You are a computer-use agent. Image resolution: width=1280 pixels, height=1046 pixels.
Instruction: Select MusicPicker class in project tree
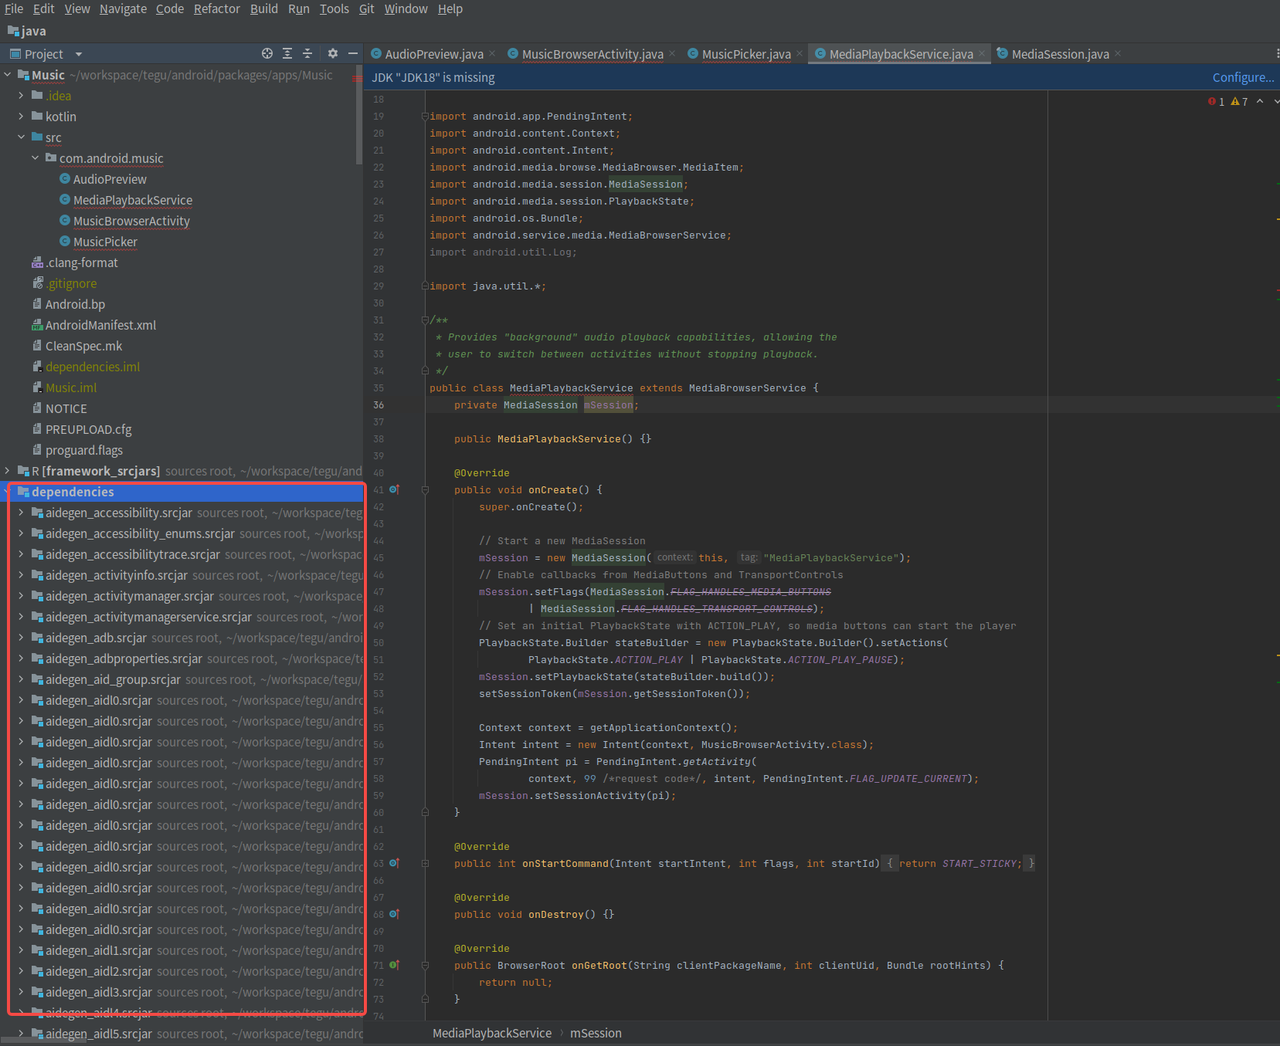tap(105, 242)
